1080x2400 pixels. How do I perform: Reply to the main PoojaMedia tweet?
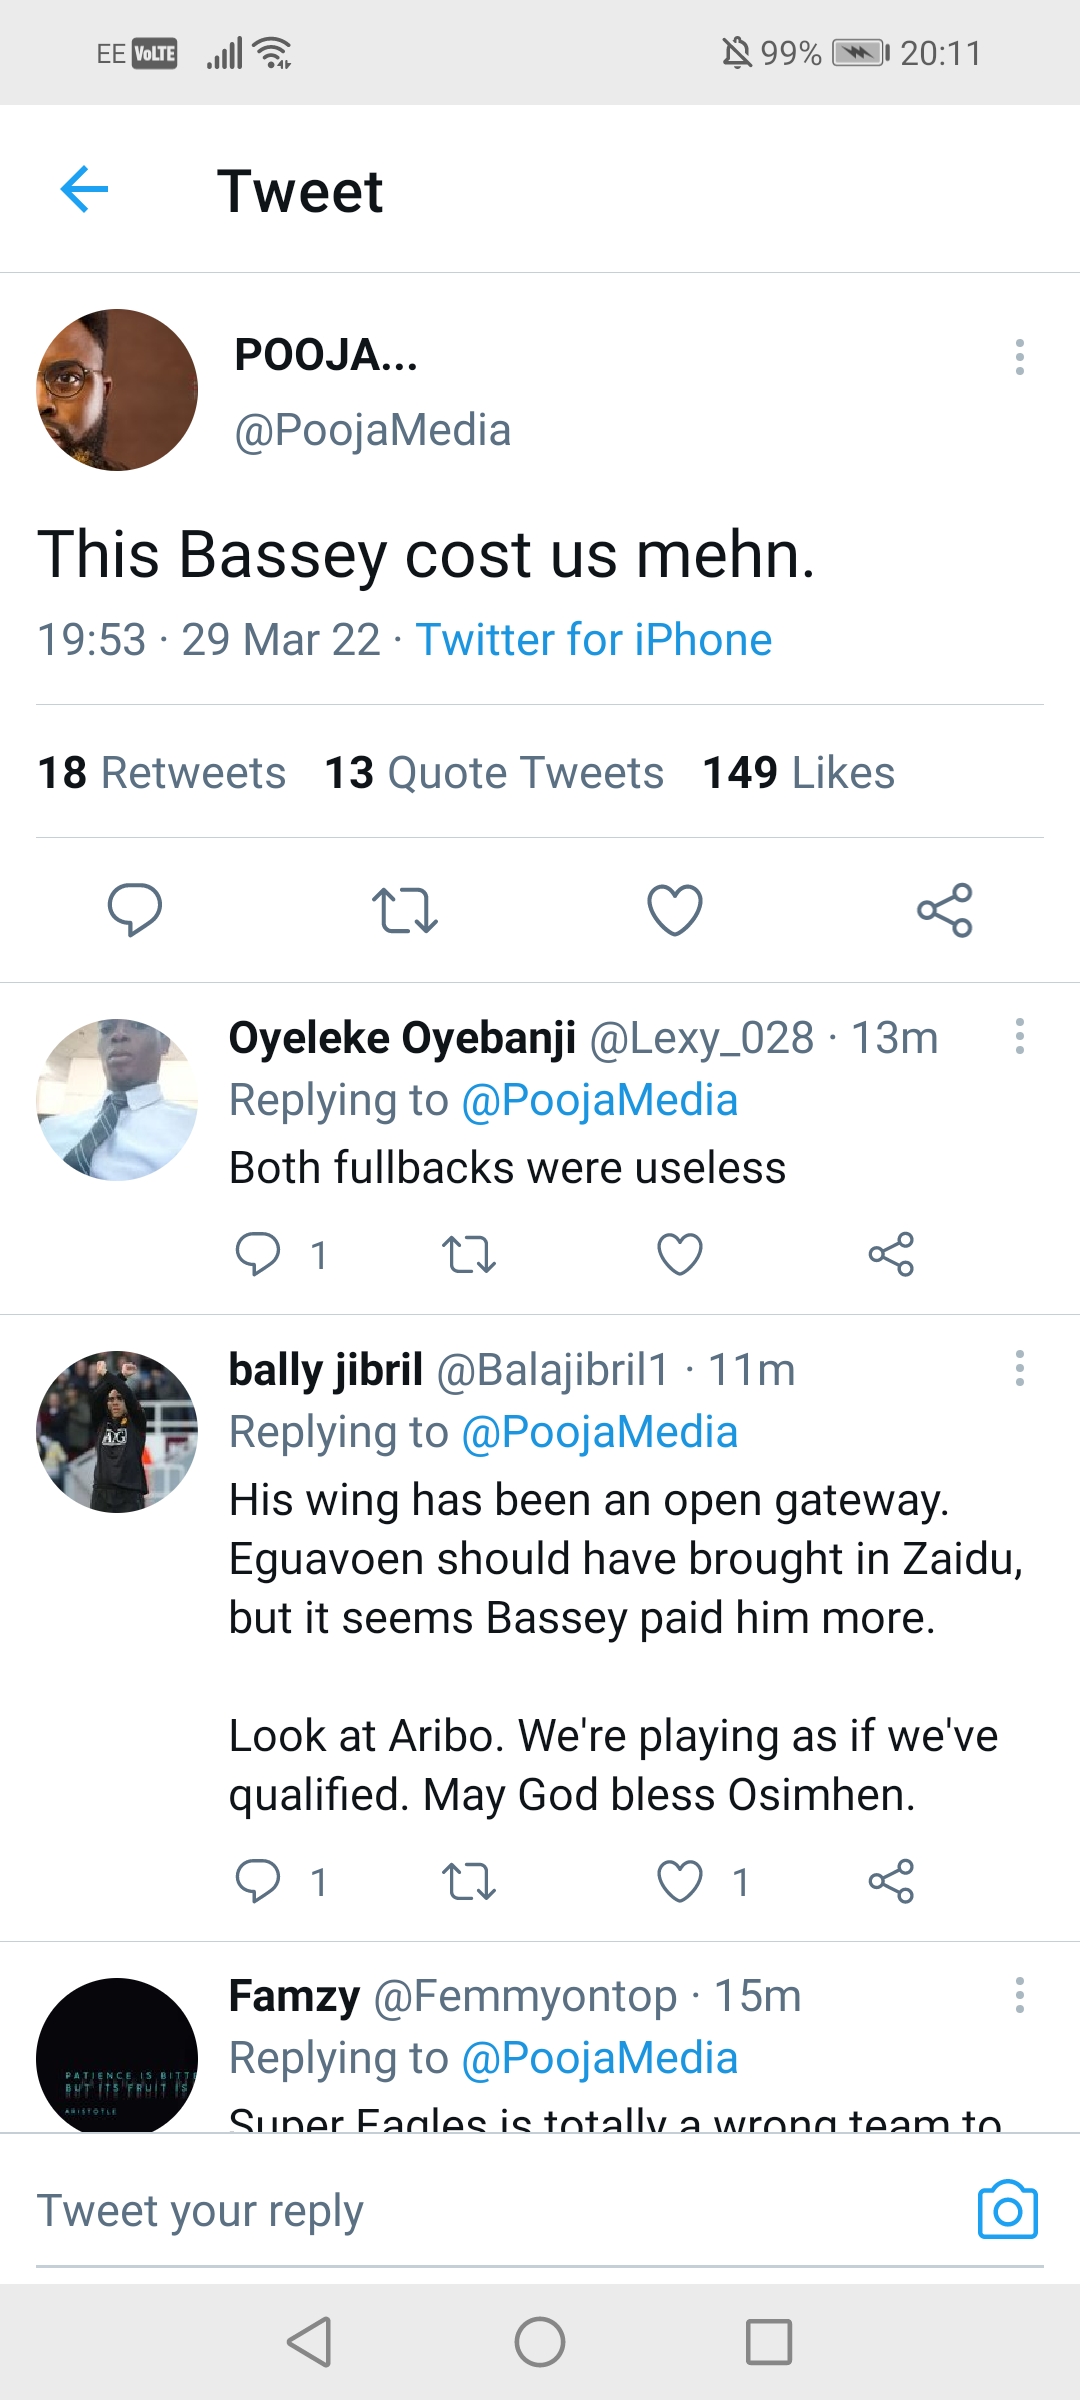(135, 909)
